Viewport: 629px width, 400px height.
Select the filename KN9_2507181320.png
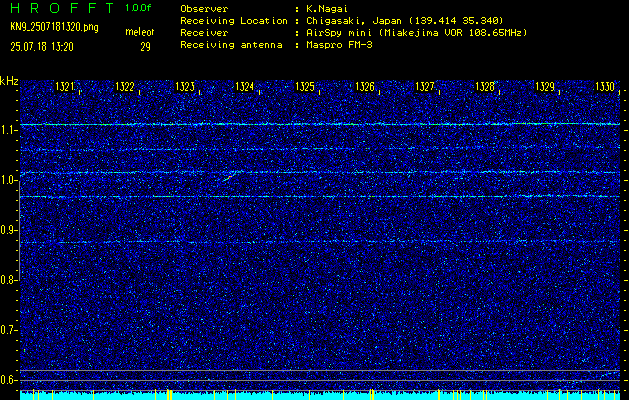point(54,28)
